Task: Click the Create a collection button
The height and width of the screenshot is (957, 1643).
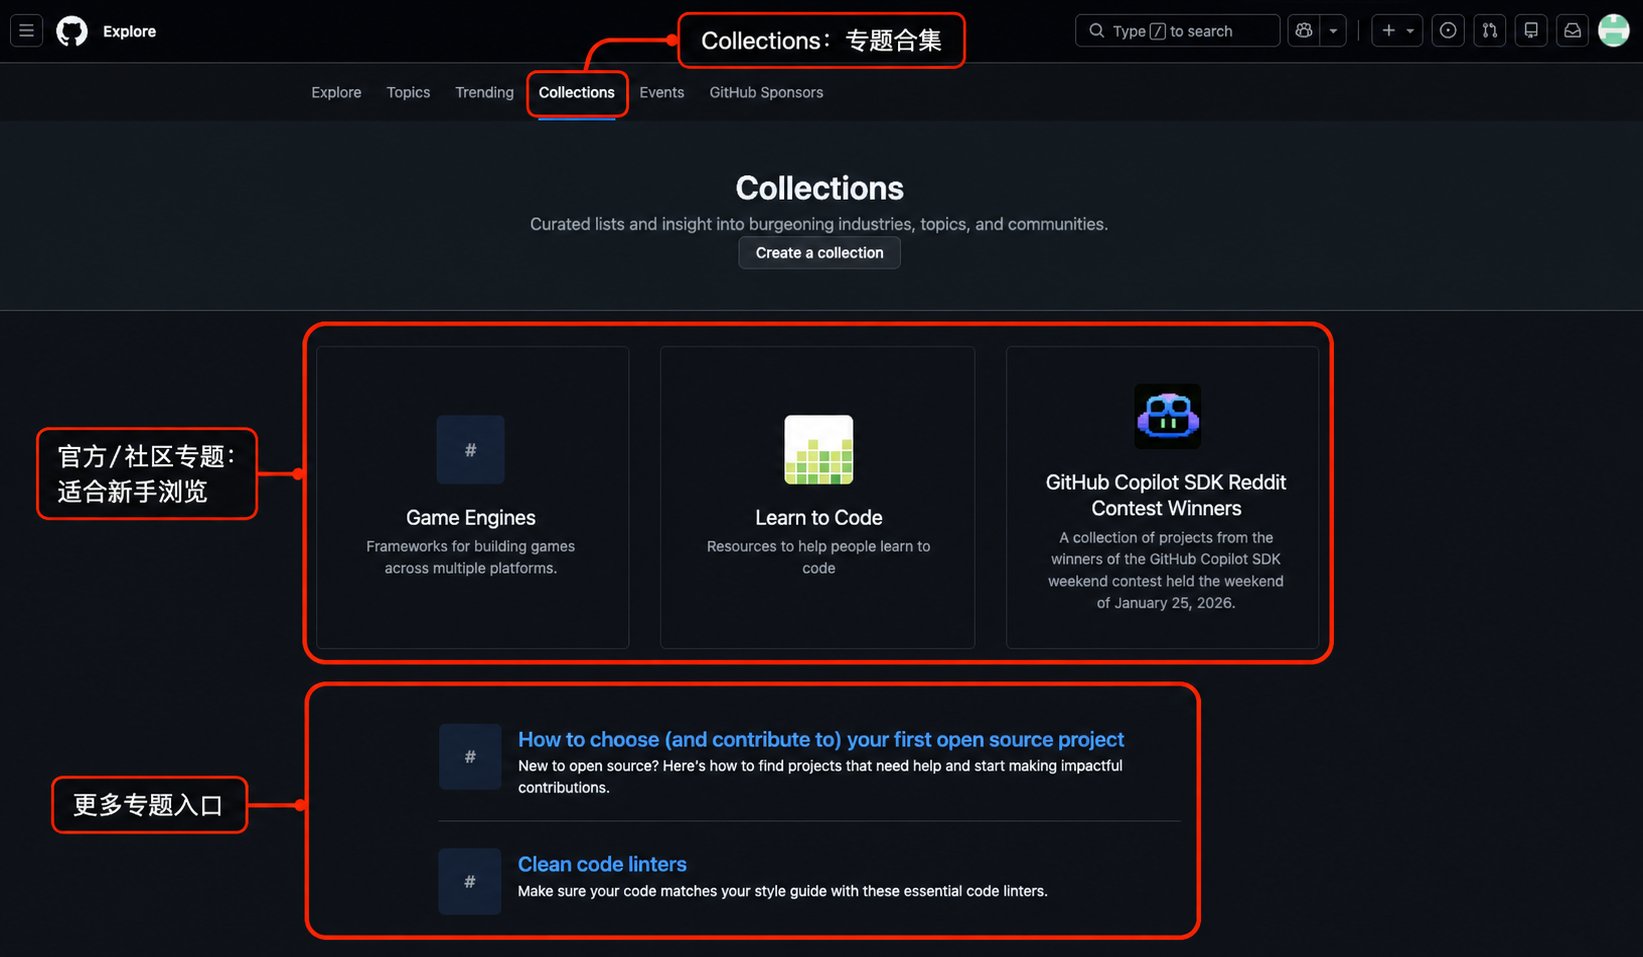Action: pos(820,253)
